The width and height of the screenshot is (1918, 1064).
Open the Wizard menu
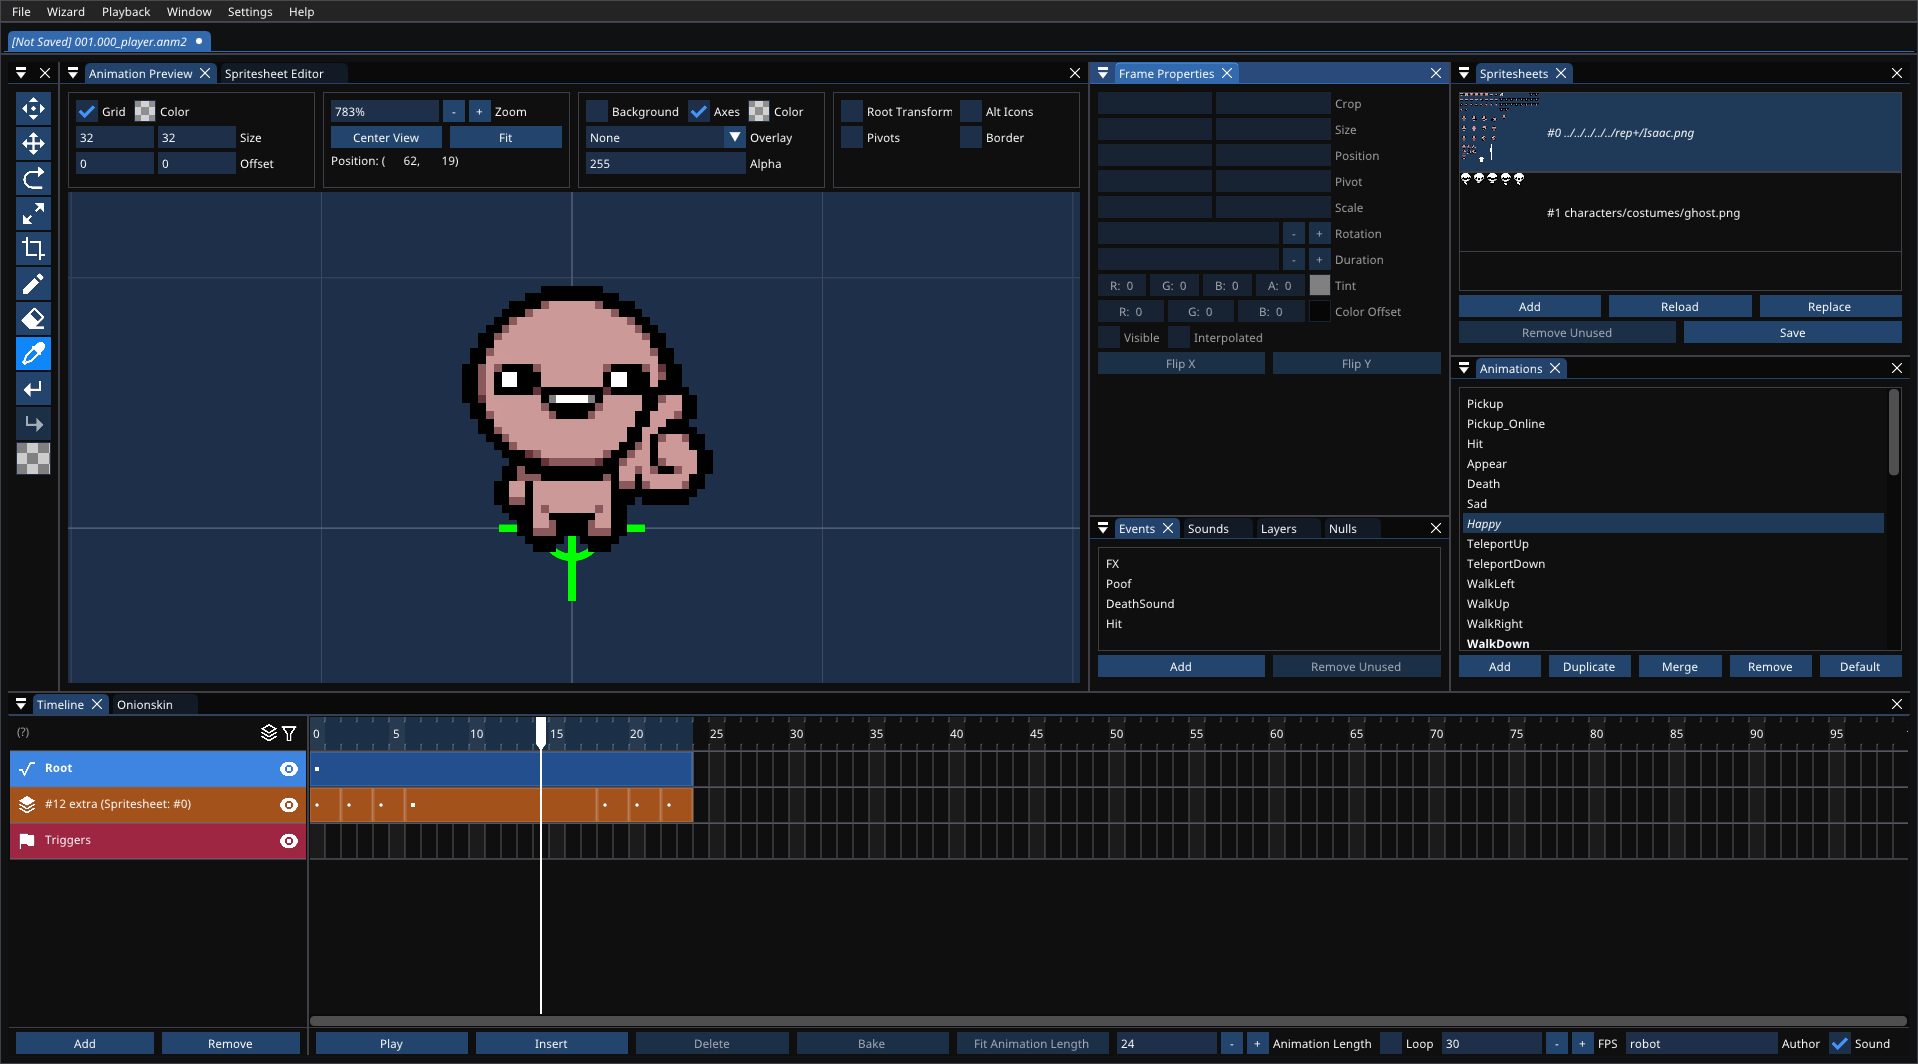(x=65, y=12)
